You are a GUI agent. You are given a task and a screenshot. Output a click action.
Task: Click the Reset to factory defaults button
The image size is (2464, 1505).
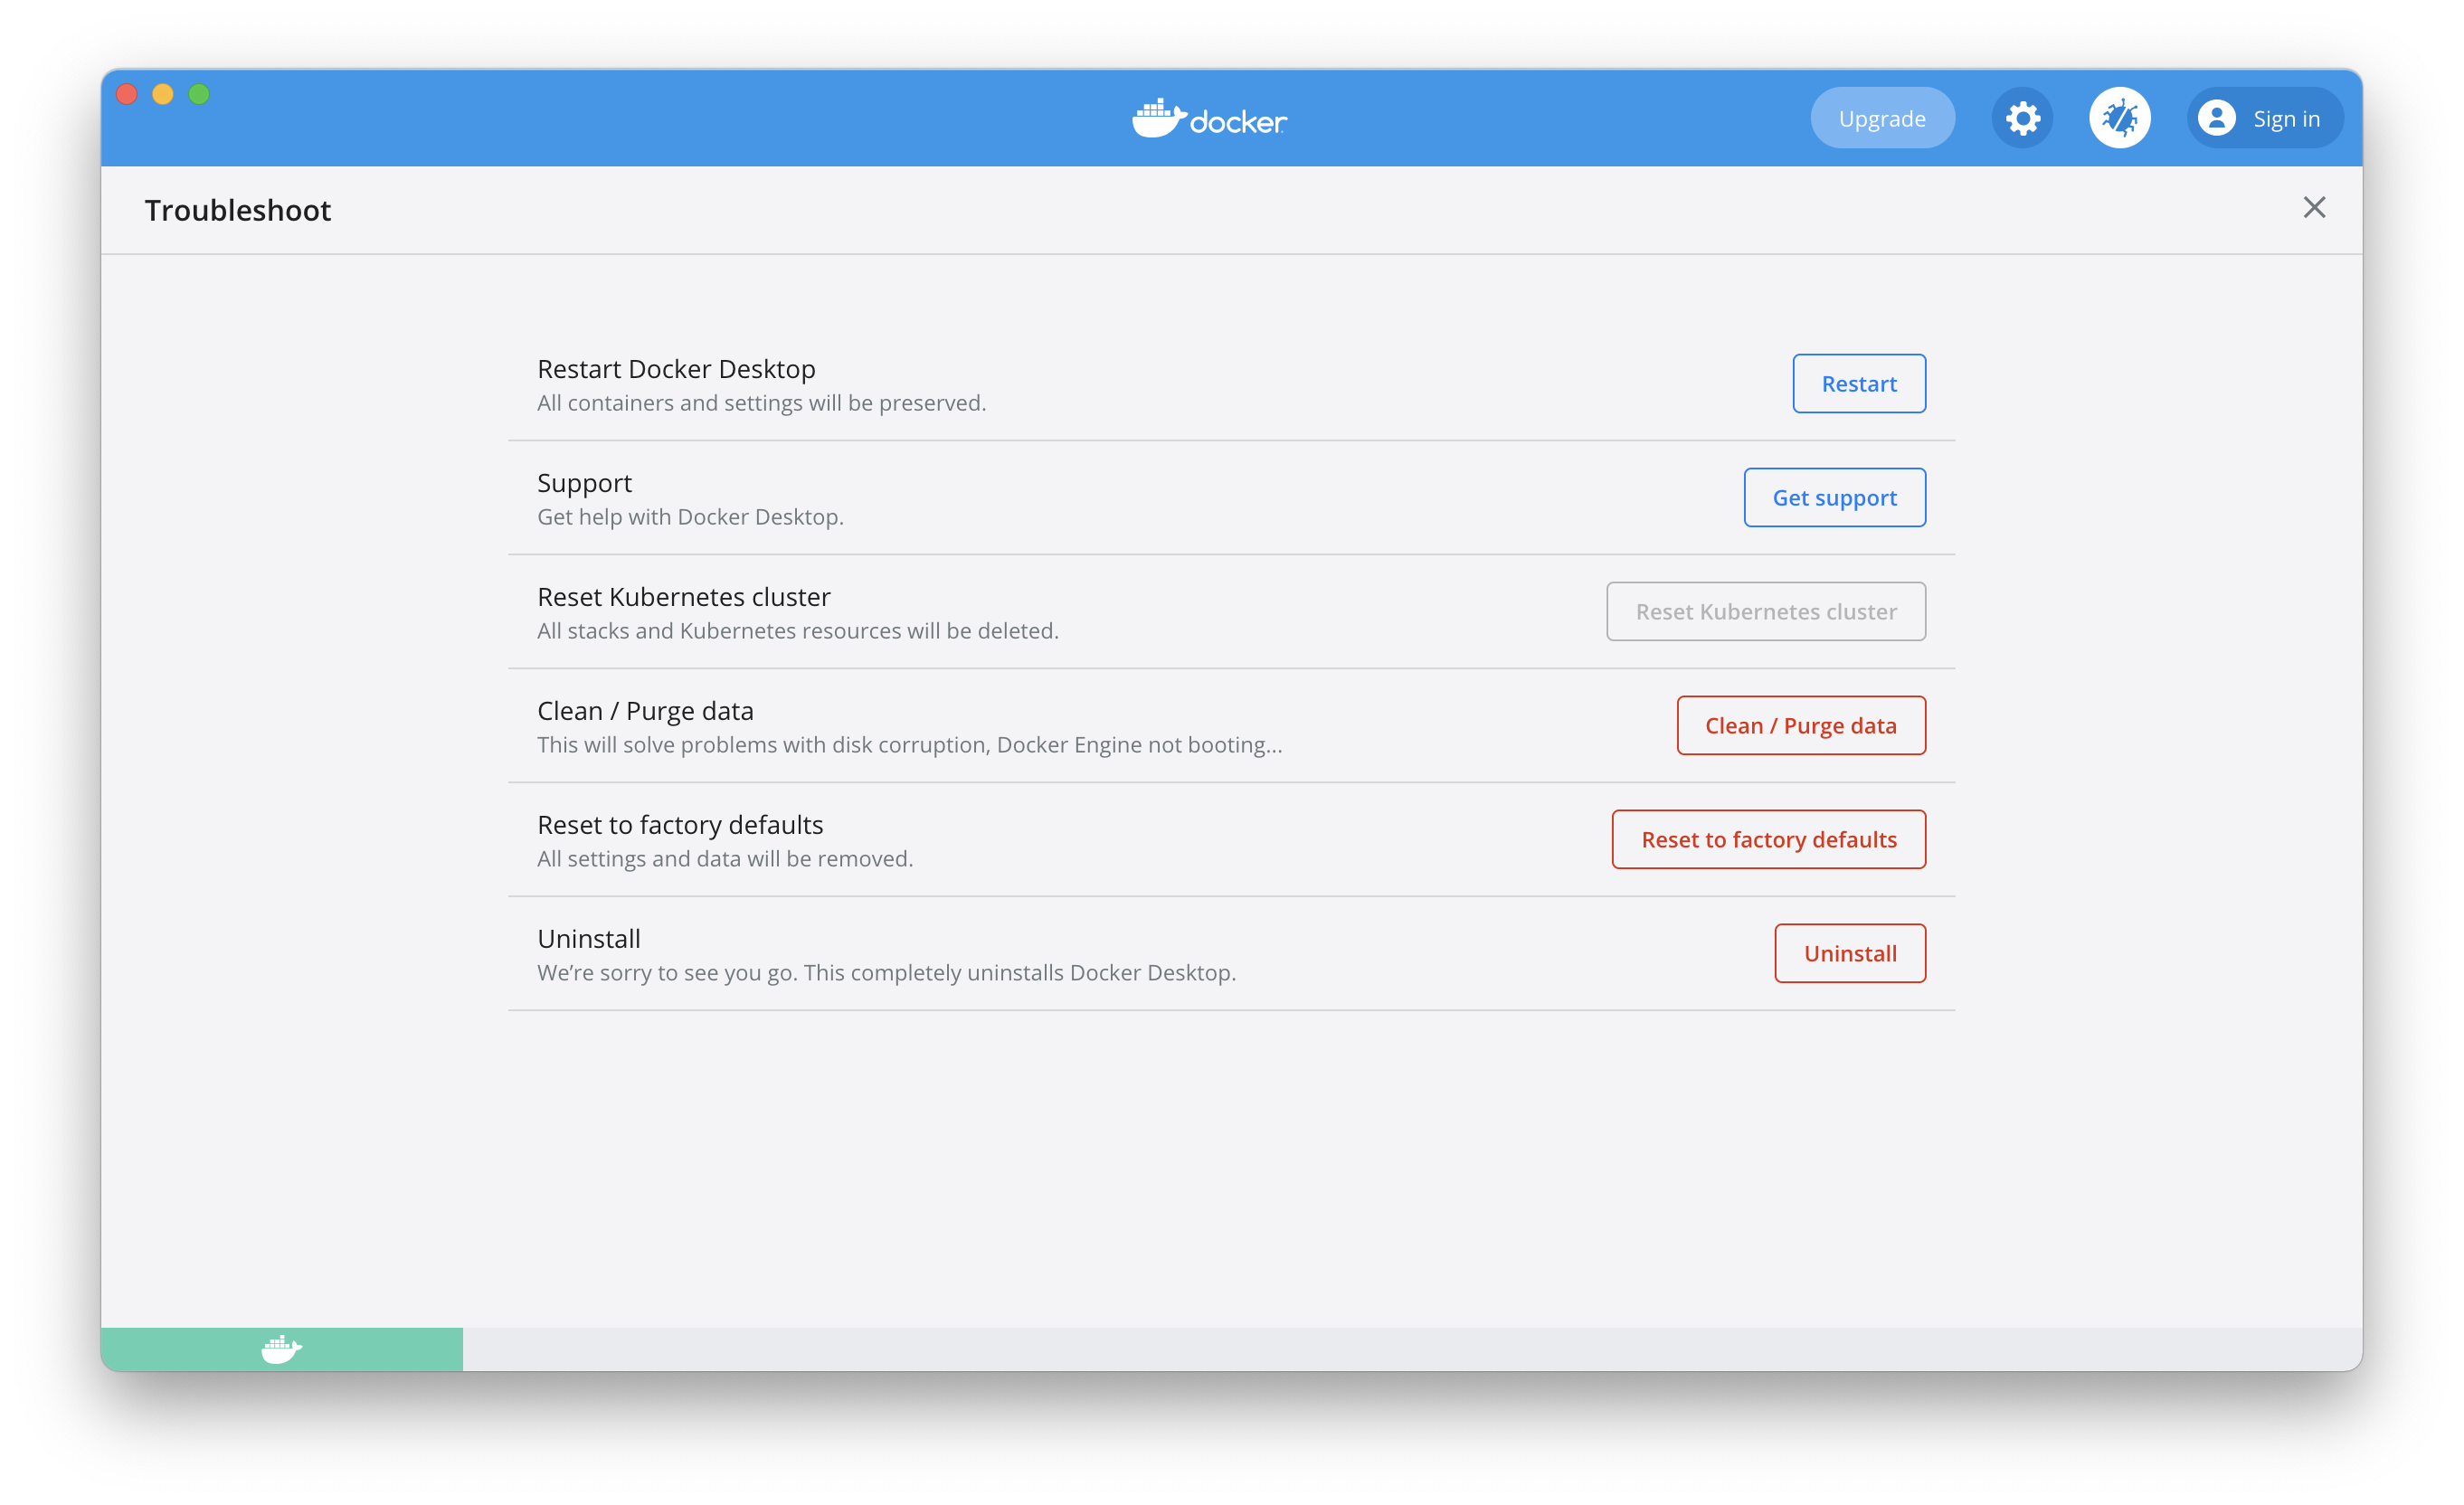(1768, 839)
